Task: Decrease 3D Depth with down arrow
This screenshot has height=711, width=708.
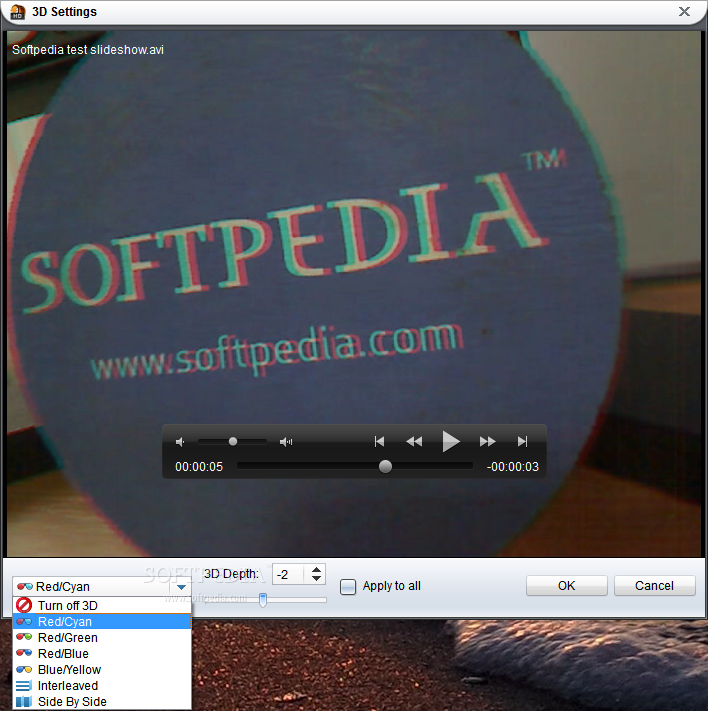Action: tap(317, 579)
